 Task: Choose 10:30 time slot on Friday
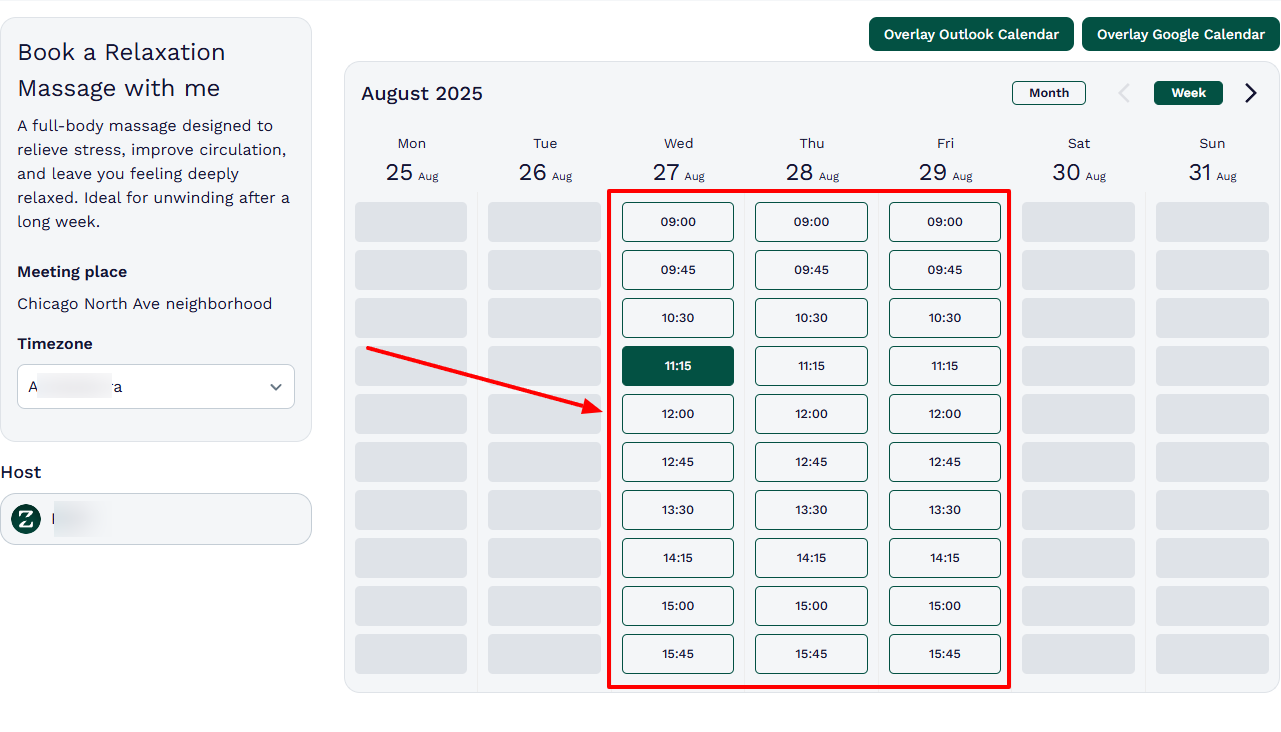click(944, 318)
